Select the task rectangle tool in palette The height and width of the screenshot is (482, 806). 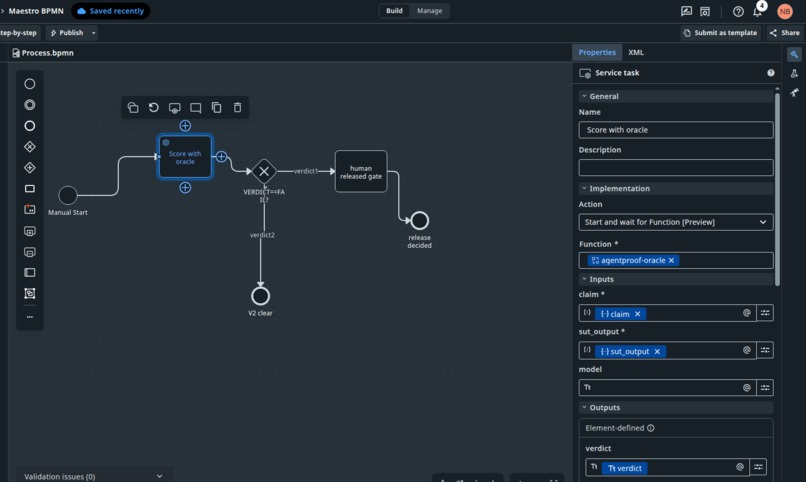(x=30, y=189)
